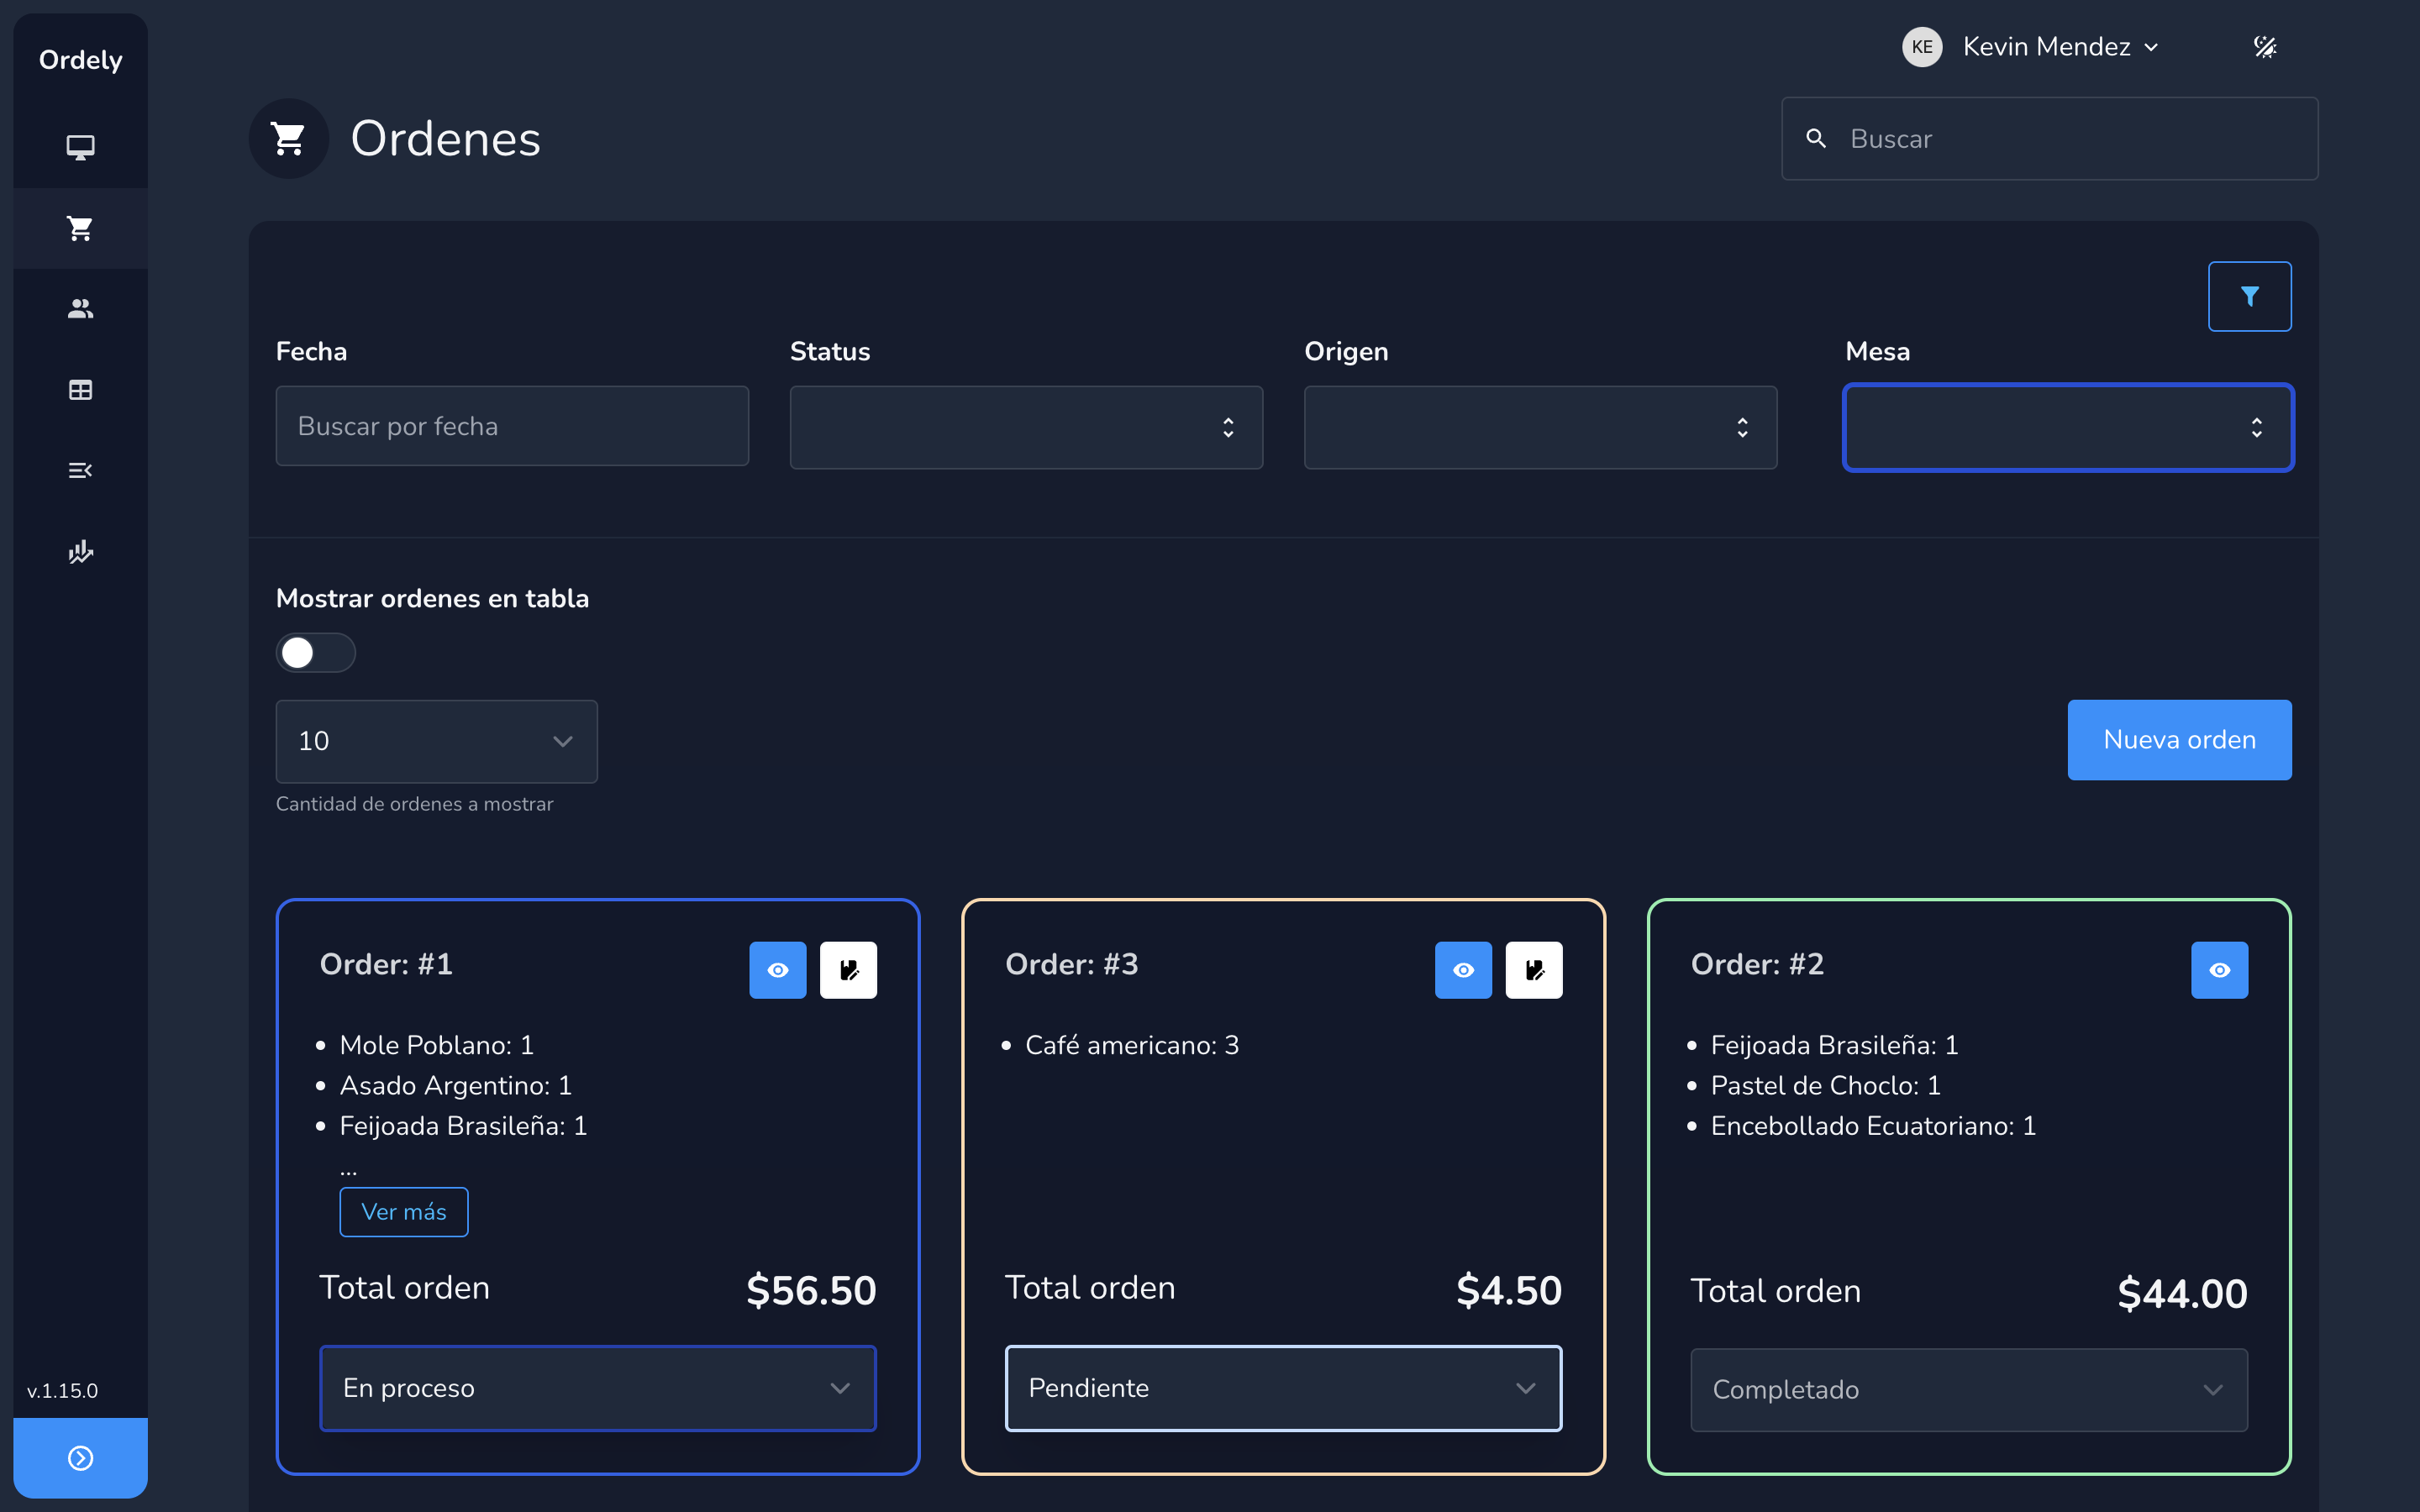Click Café americano: 3 item
Screen dimensions: 2420x1512
1132,1045
